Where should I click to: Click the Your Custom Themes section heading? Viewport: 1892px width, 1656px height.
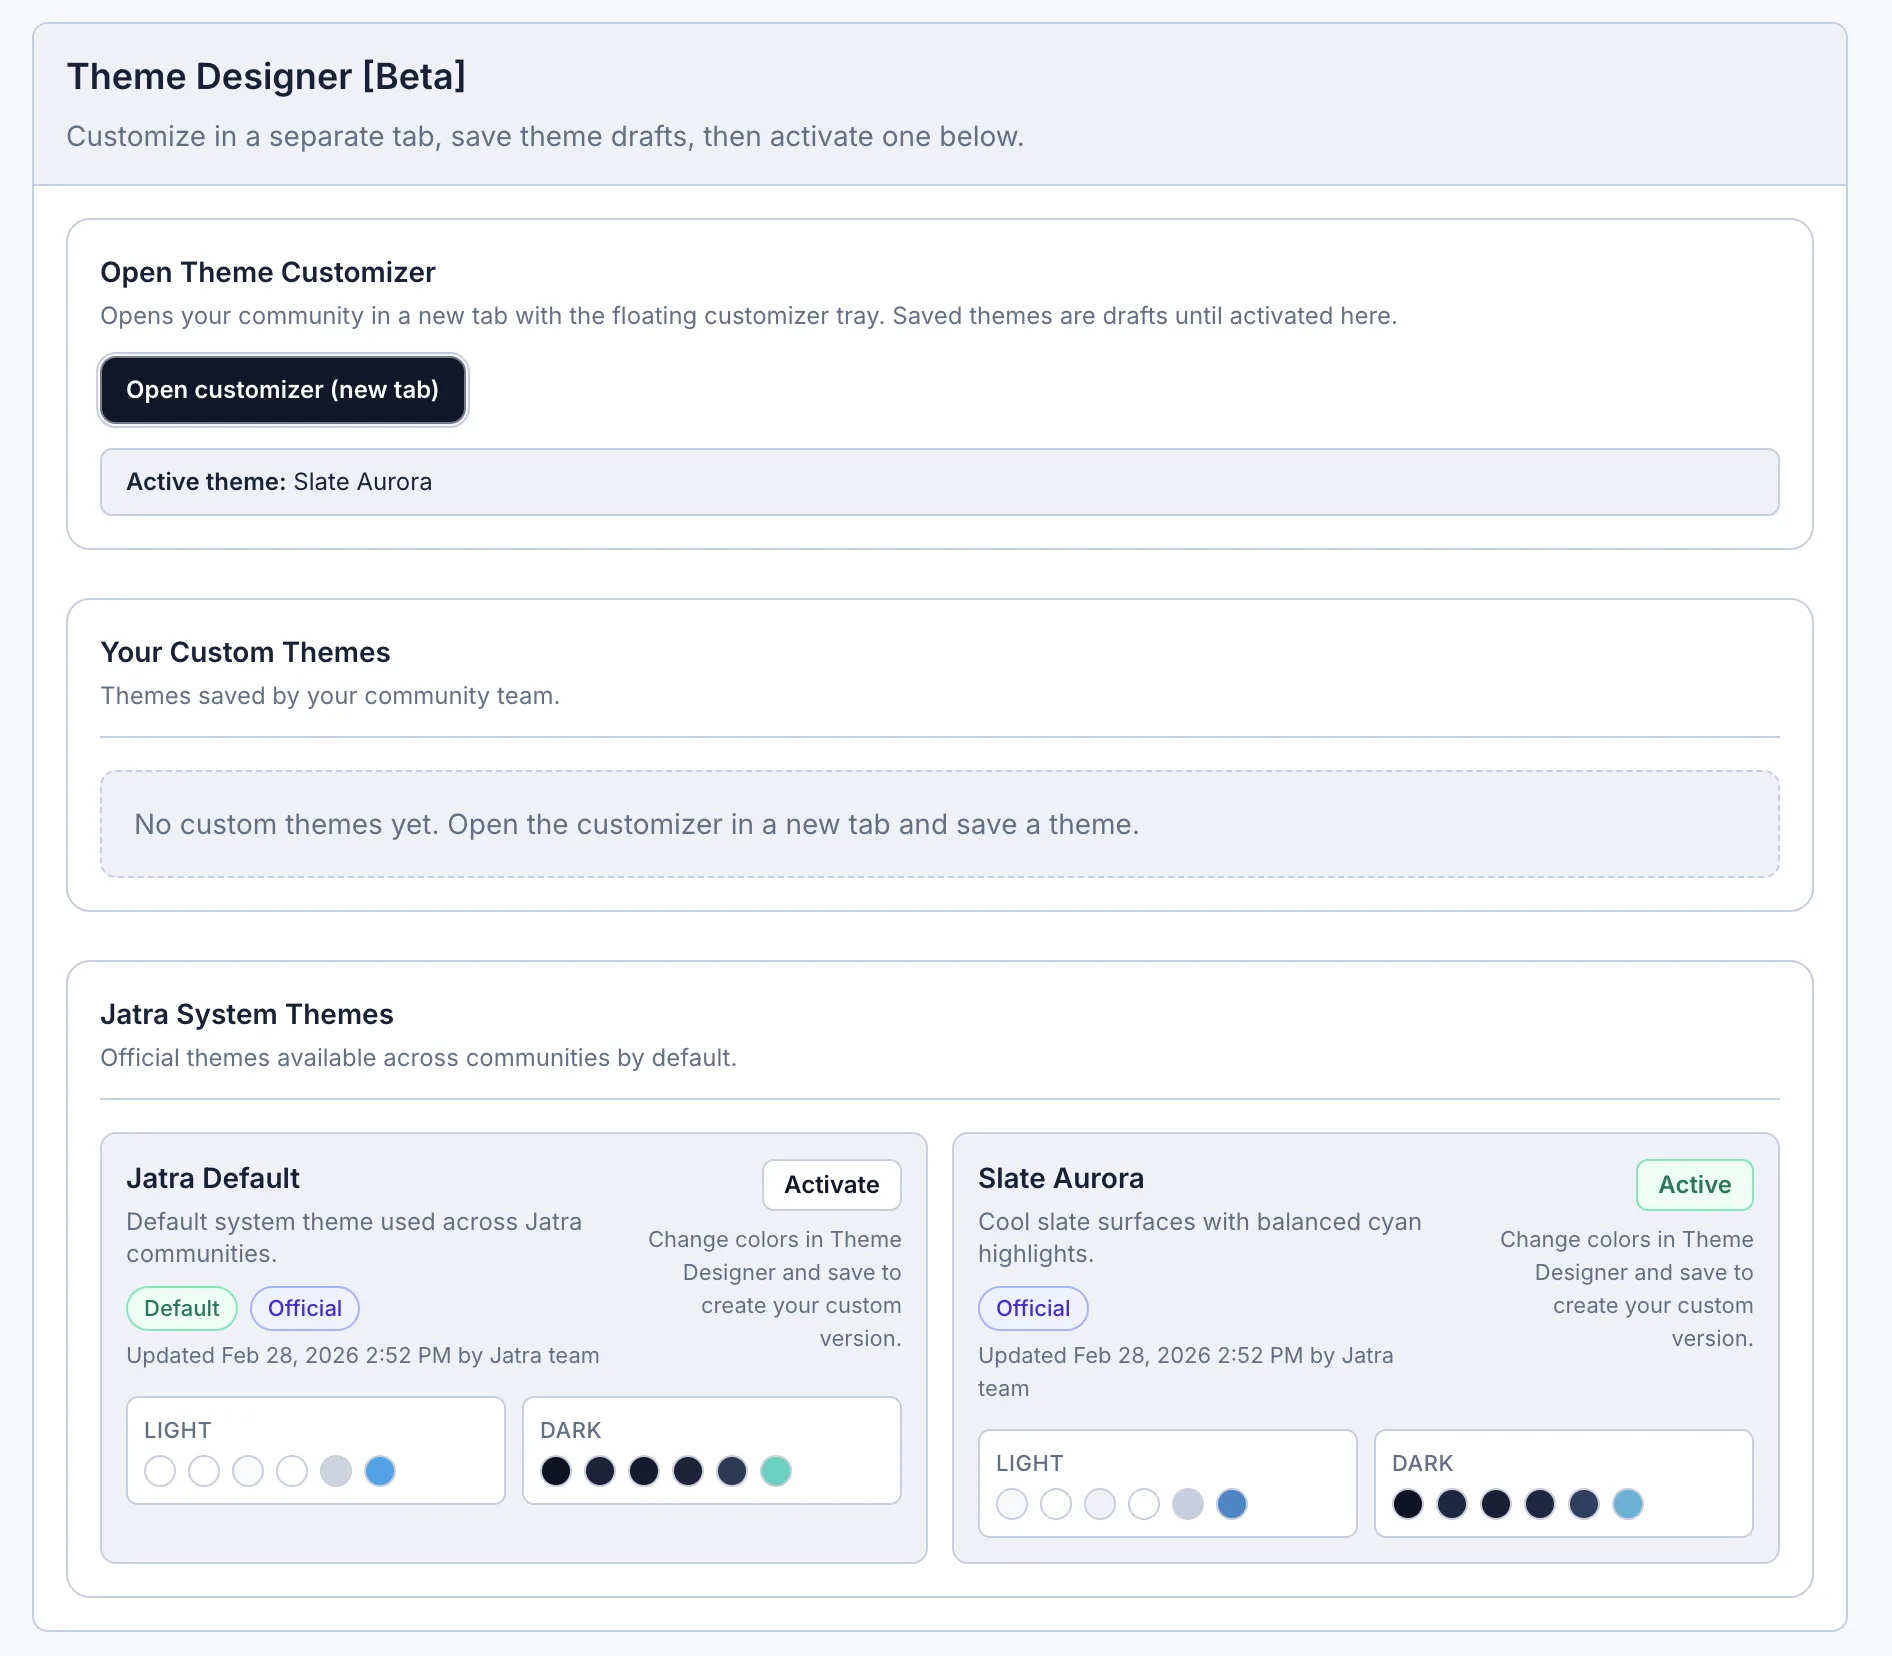click(x=245, y=652)
